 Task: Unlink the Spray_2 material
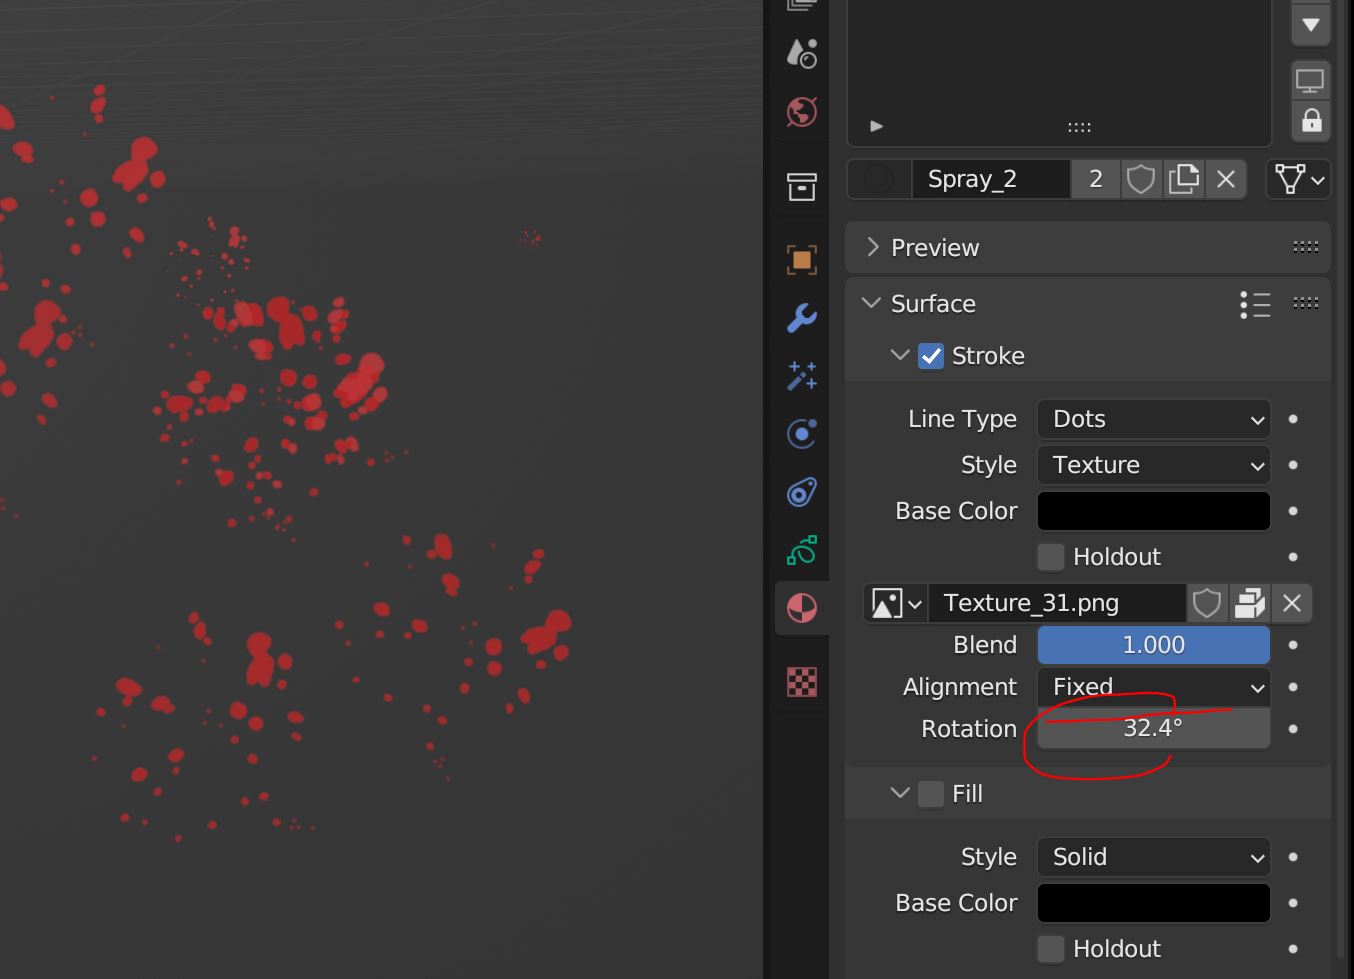(1226, 179)
